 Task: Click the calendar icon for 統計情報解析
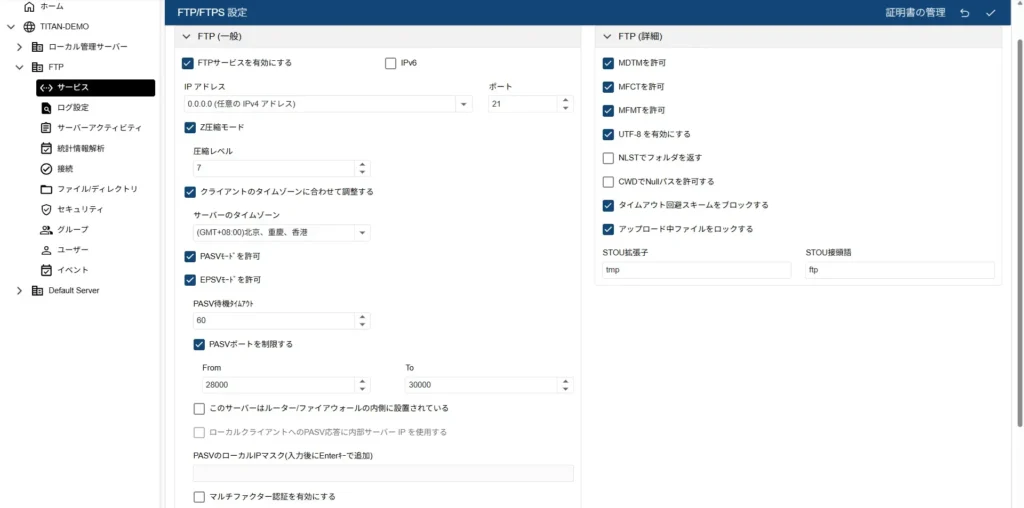coord(46,148)
